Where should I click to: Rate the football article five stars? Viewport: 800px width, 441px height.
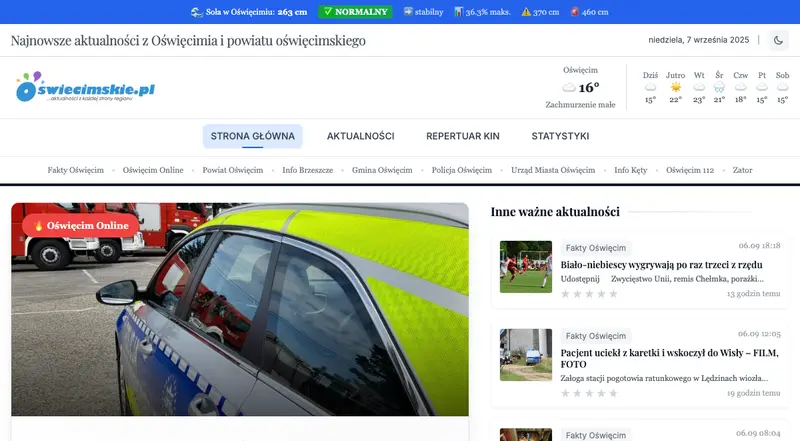(613, 294)
